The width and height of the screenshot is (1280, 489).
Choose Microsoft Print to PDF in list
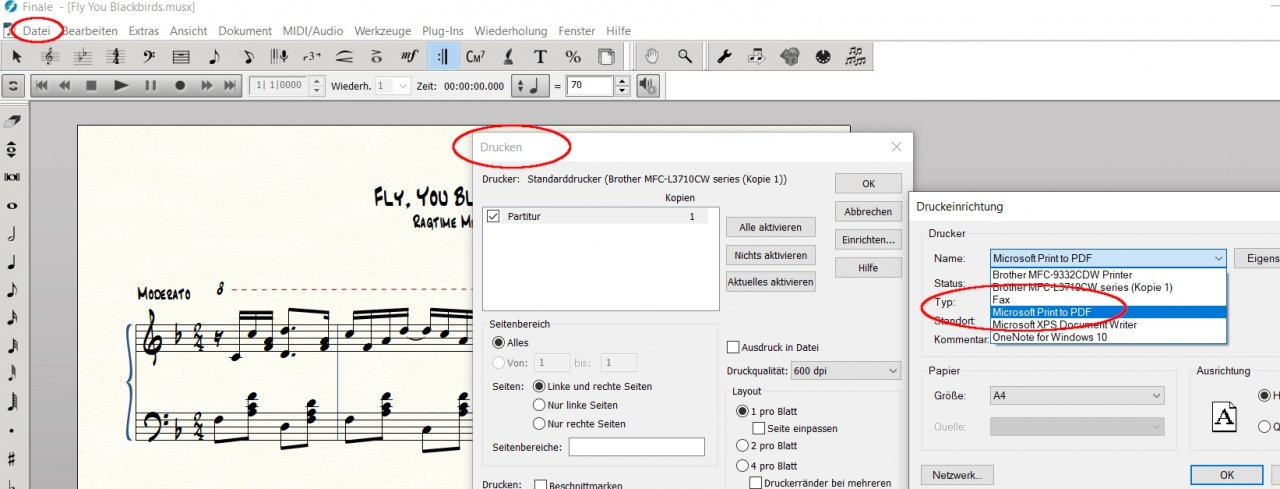point(1108,312)
